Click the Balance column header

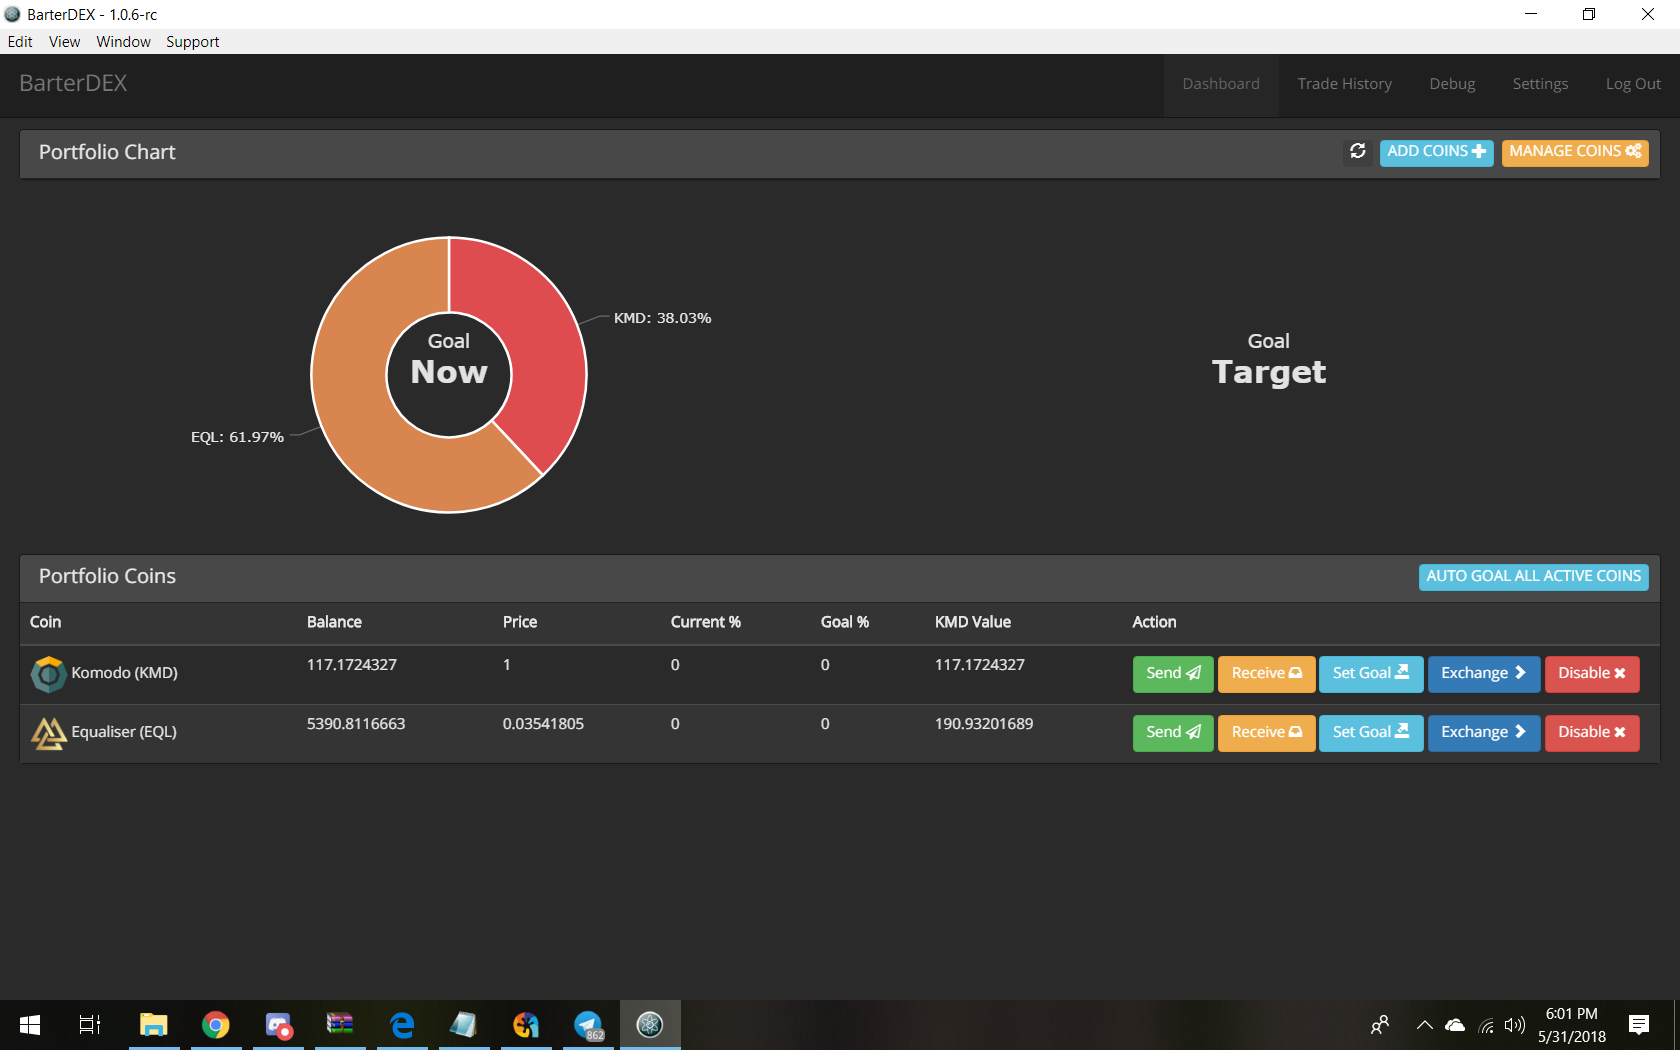coord(334,622)
